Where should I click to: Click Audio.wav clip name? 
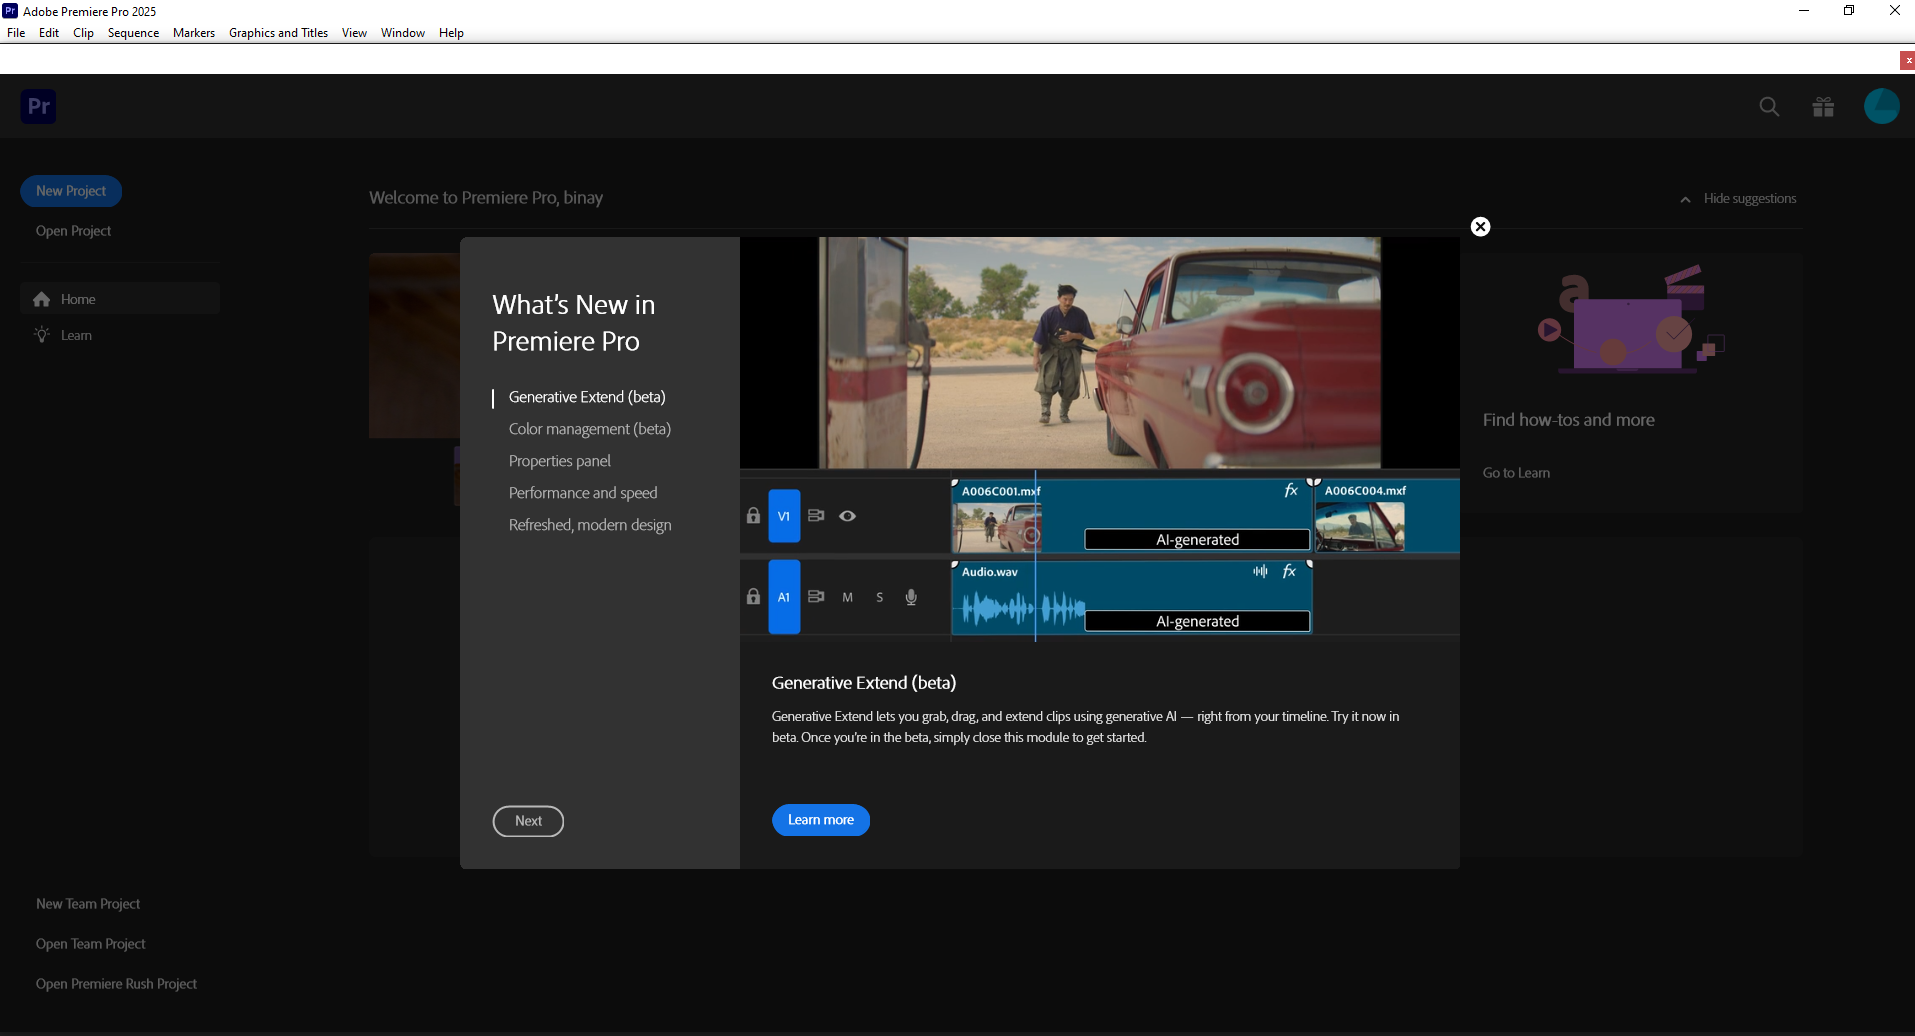coord(990,572)
